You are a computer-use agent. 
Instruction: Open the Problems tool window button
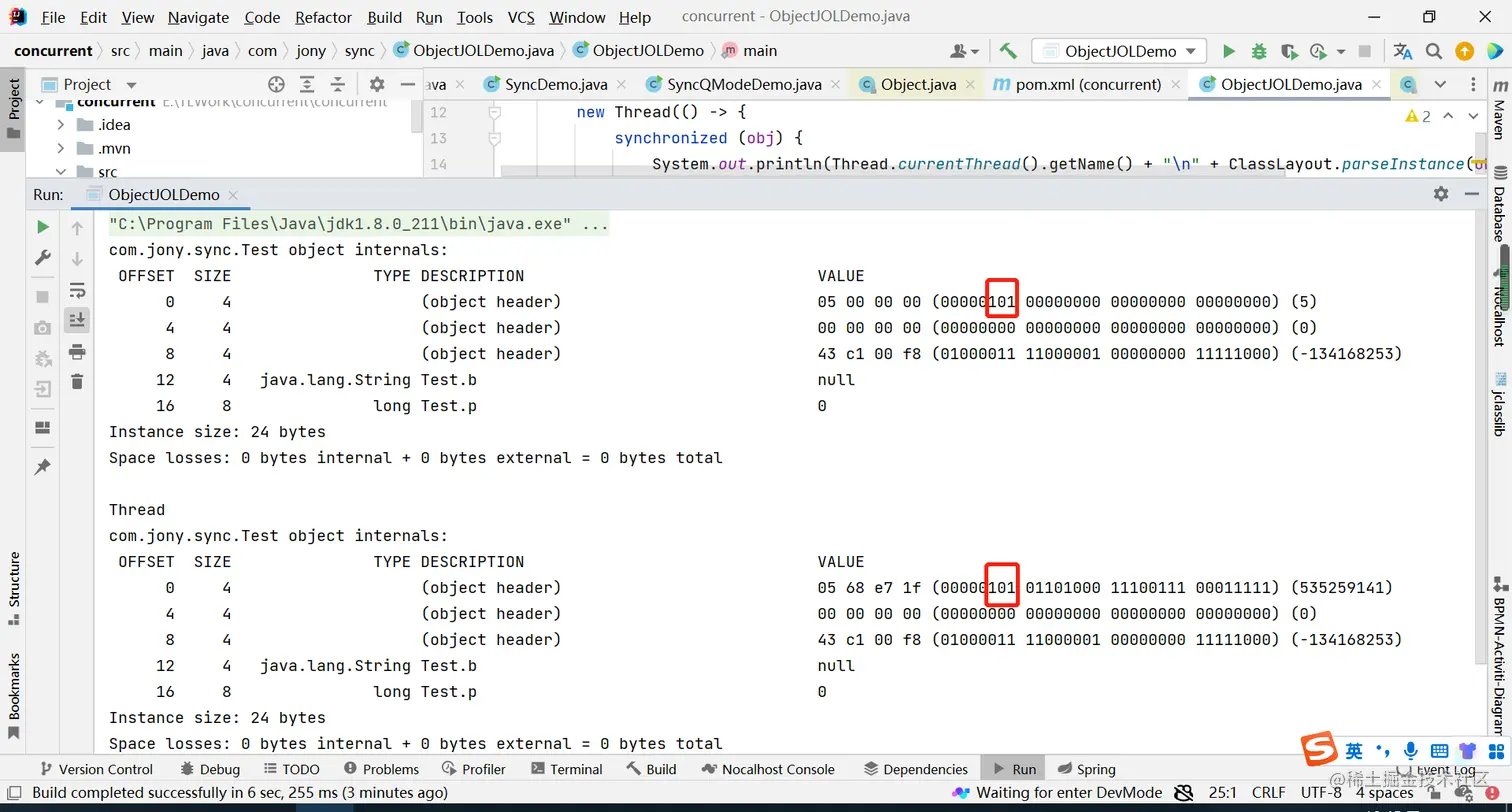tap(381, 769)
